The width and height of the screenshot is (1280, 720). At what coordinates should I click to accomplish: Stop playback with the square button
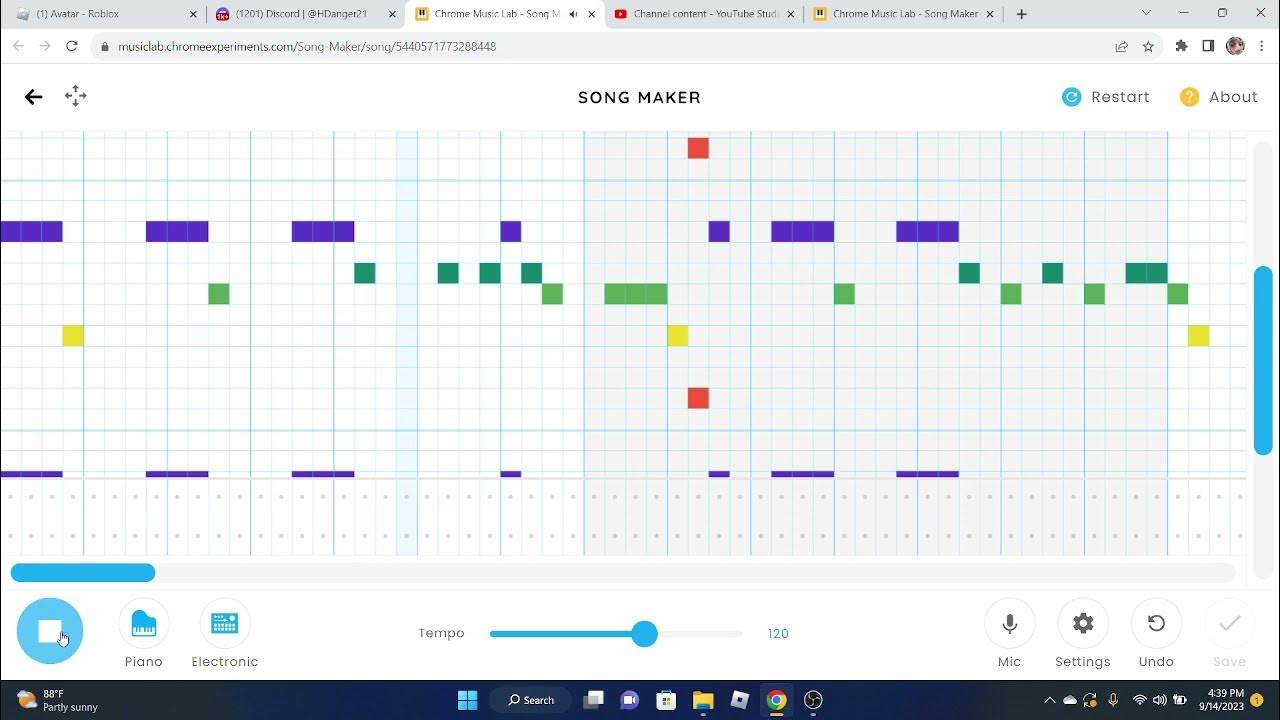(x=50, y=631)
